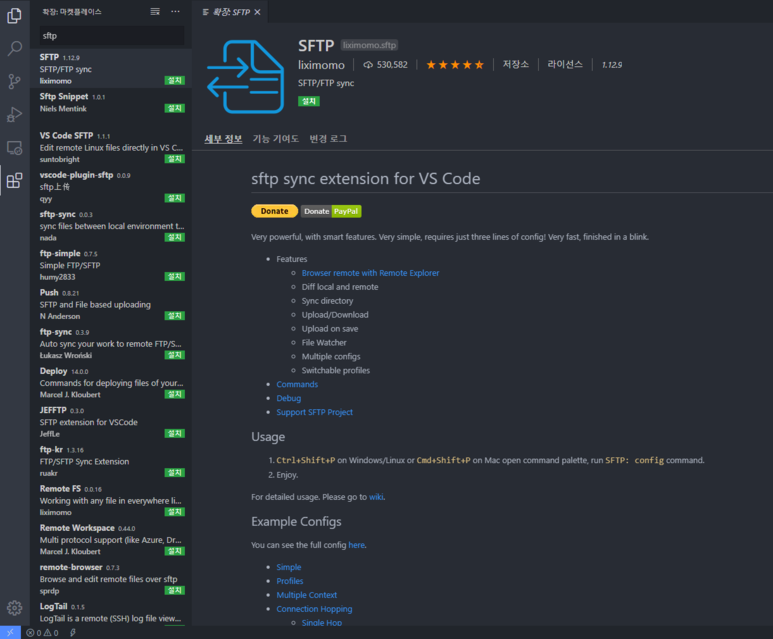773x639 pixels.
Task: Open the Connection Hopping link
Action: (314, 609)
